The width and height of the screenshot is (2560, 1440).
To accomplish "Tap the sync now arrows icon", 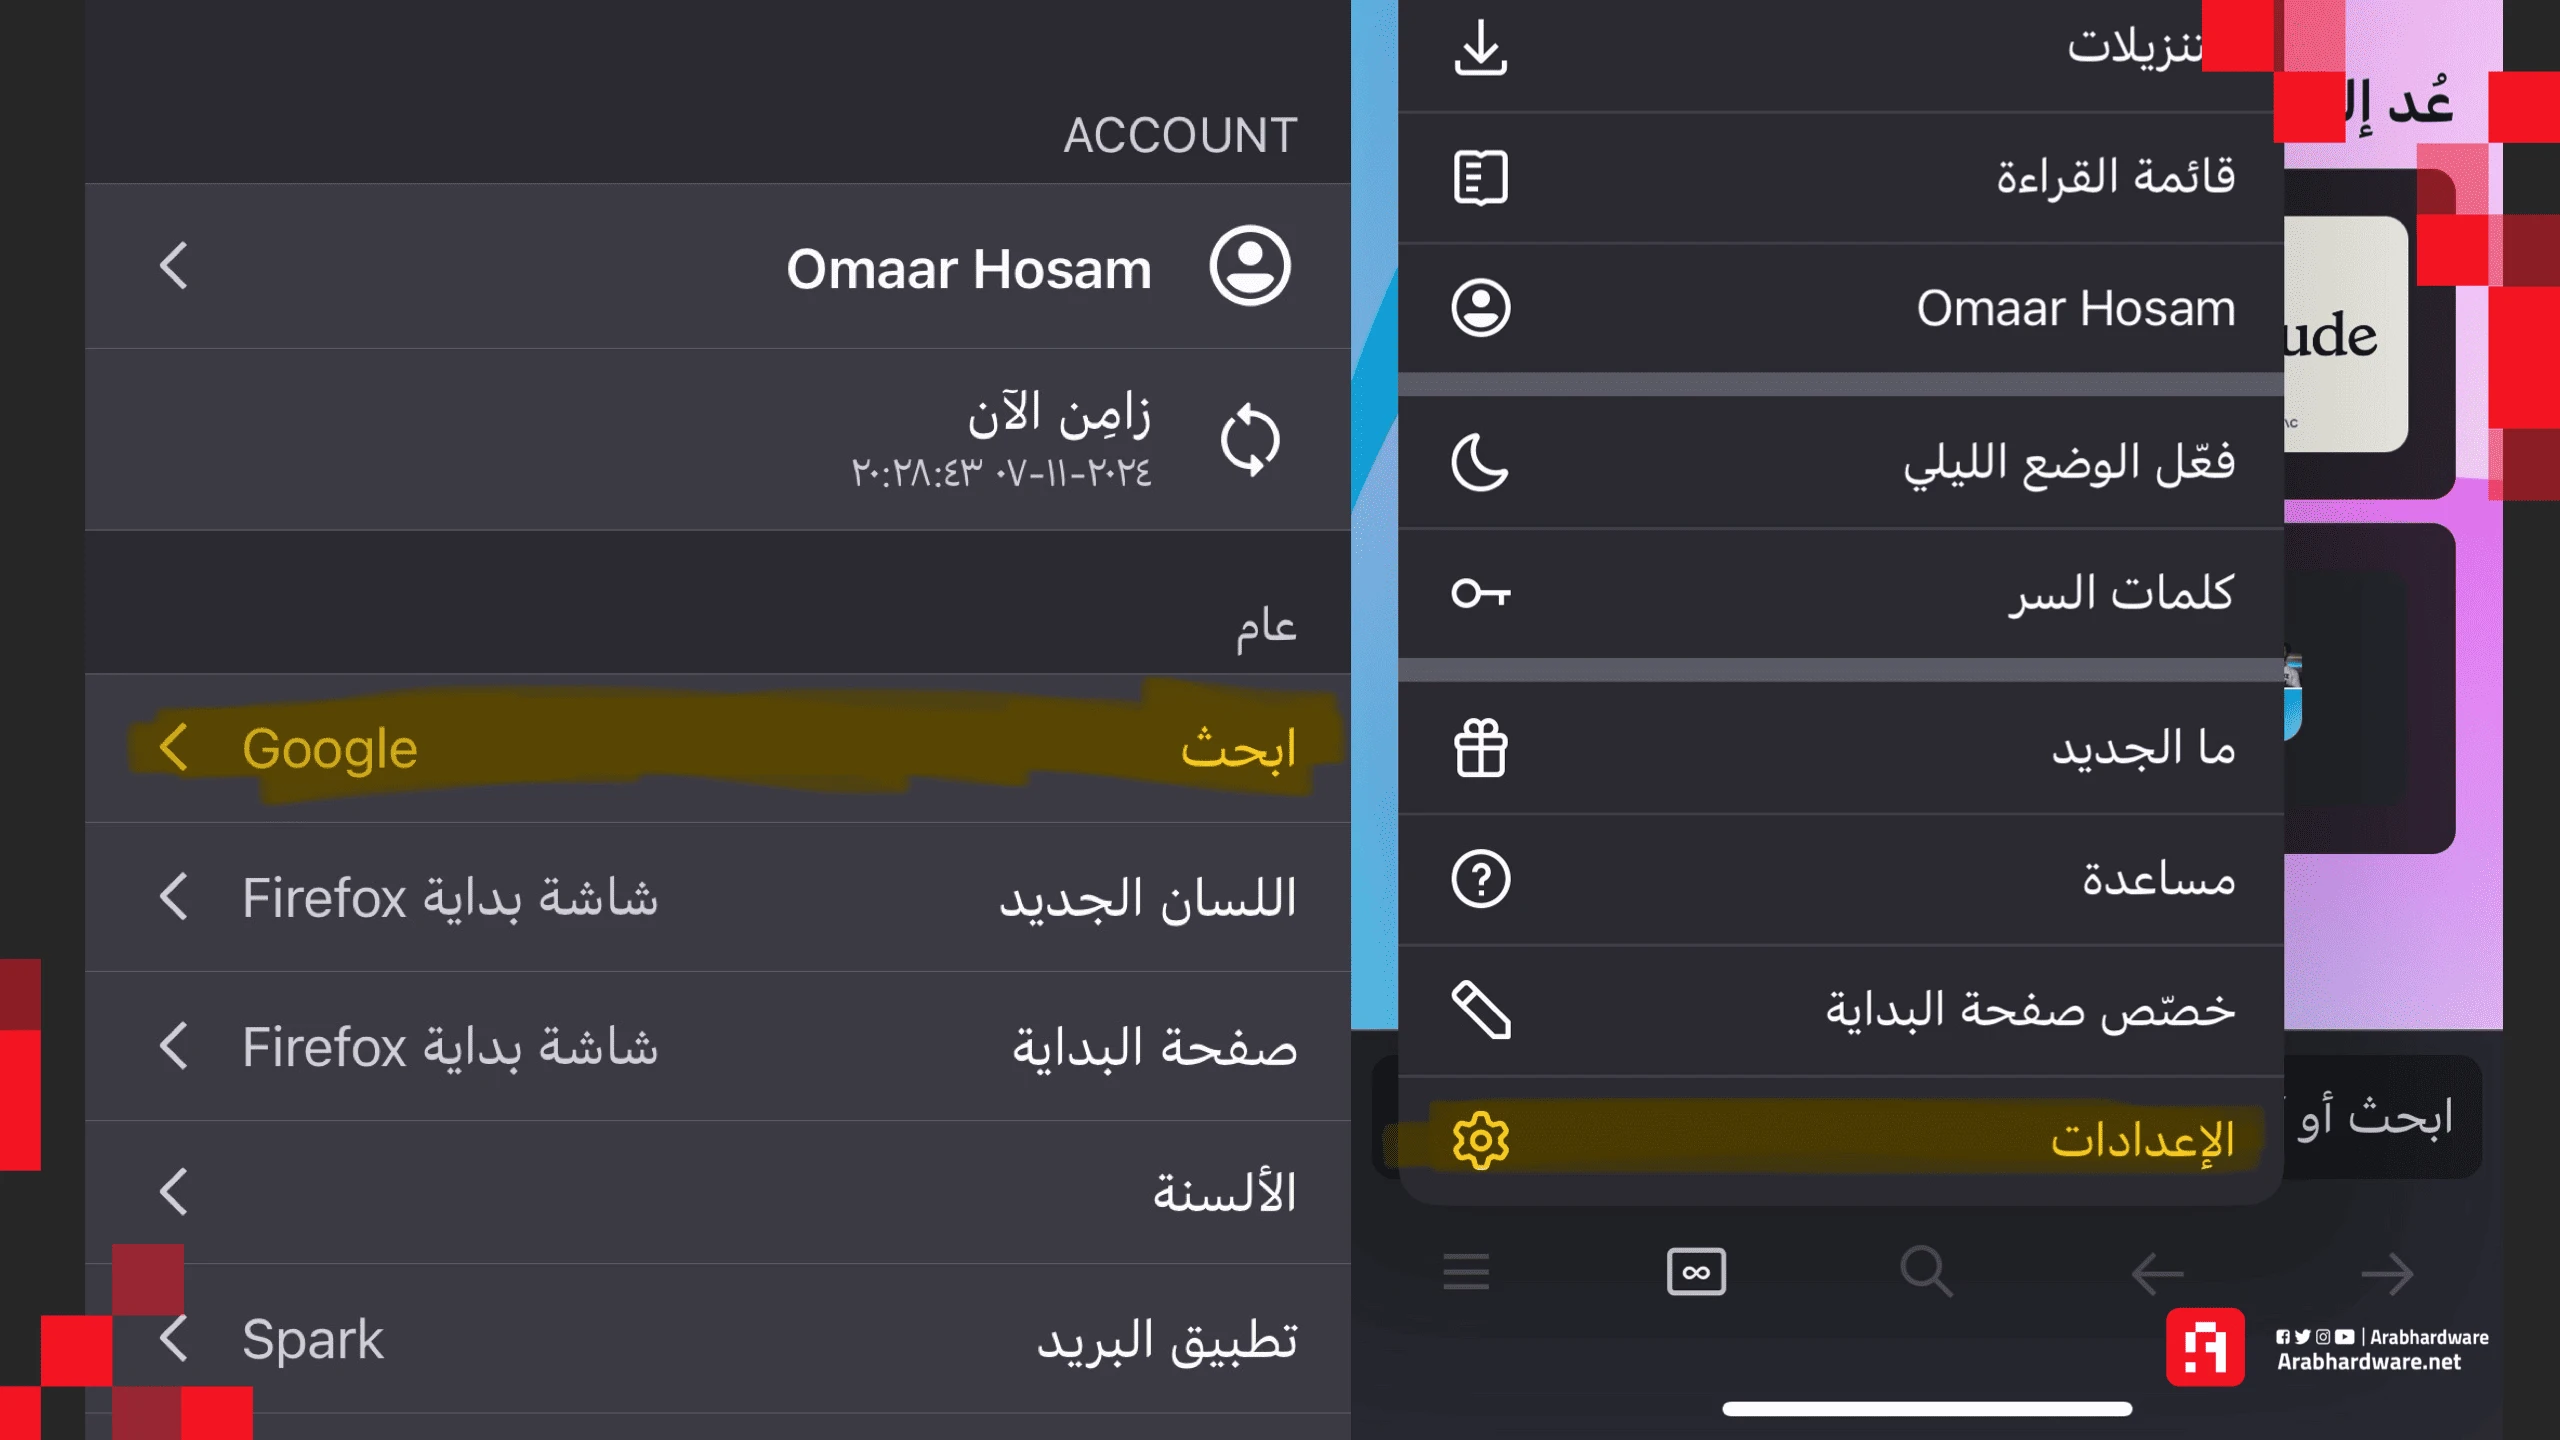I will tap(1250, 440).
